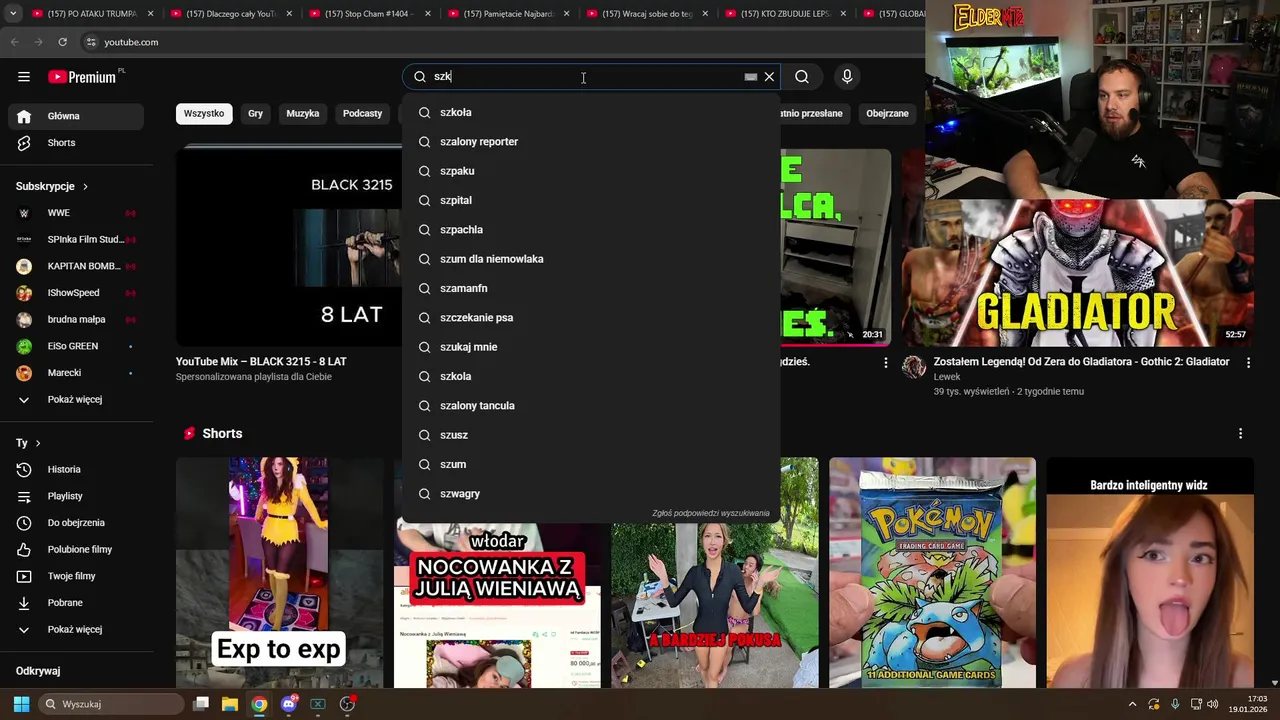This screenshot has width=1280, height=720.
Task: Go to the YouTube Premium logo home
Action: click(x=82, y=77)
